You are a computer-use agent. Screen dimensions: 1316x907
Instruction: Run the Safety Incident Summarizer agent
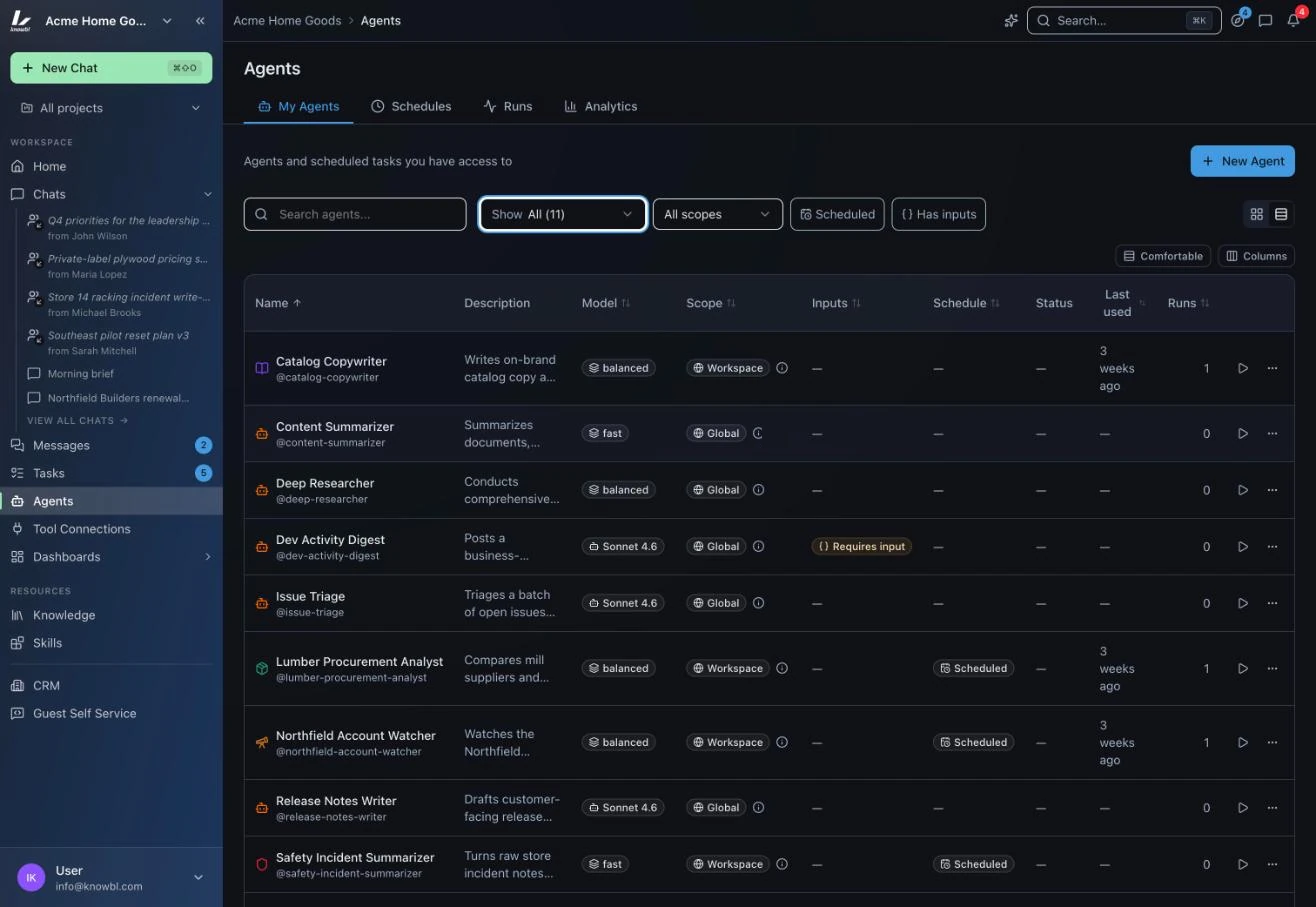[x=1243, y=864]
